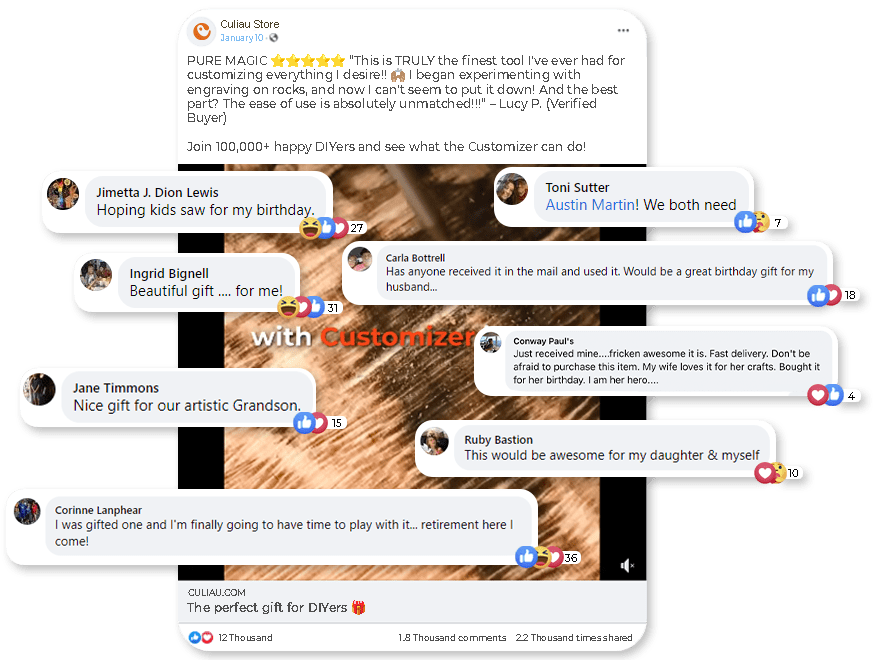Open the Austin Martin tagged link

tap(592, 205)
